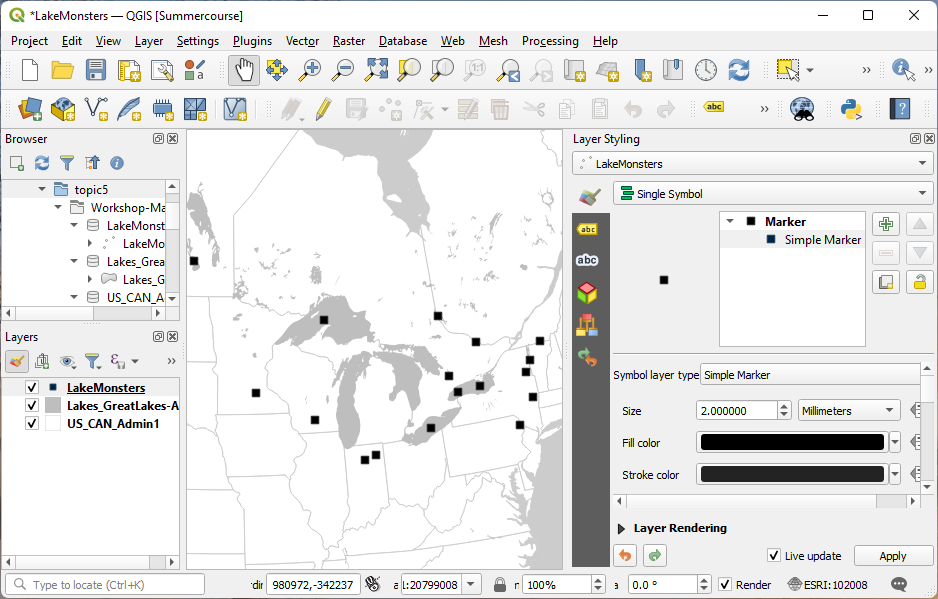
Task: Select the Pan Map tool
Action: pyautogui.click(x=244, y=71)
